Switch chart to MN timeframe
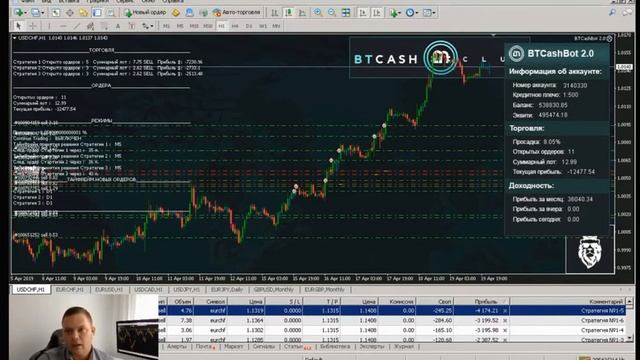Image resolution: width=640 pixels, height=360 pixels. [x=276, y=26]
